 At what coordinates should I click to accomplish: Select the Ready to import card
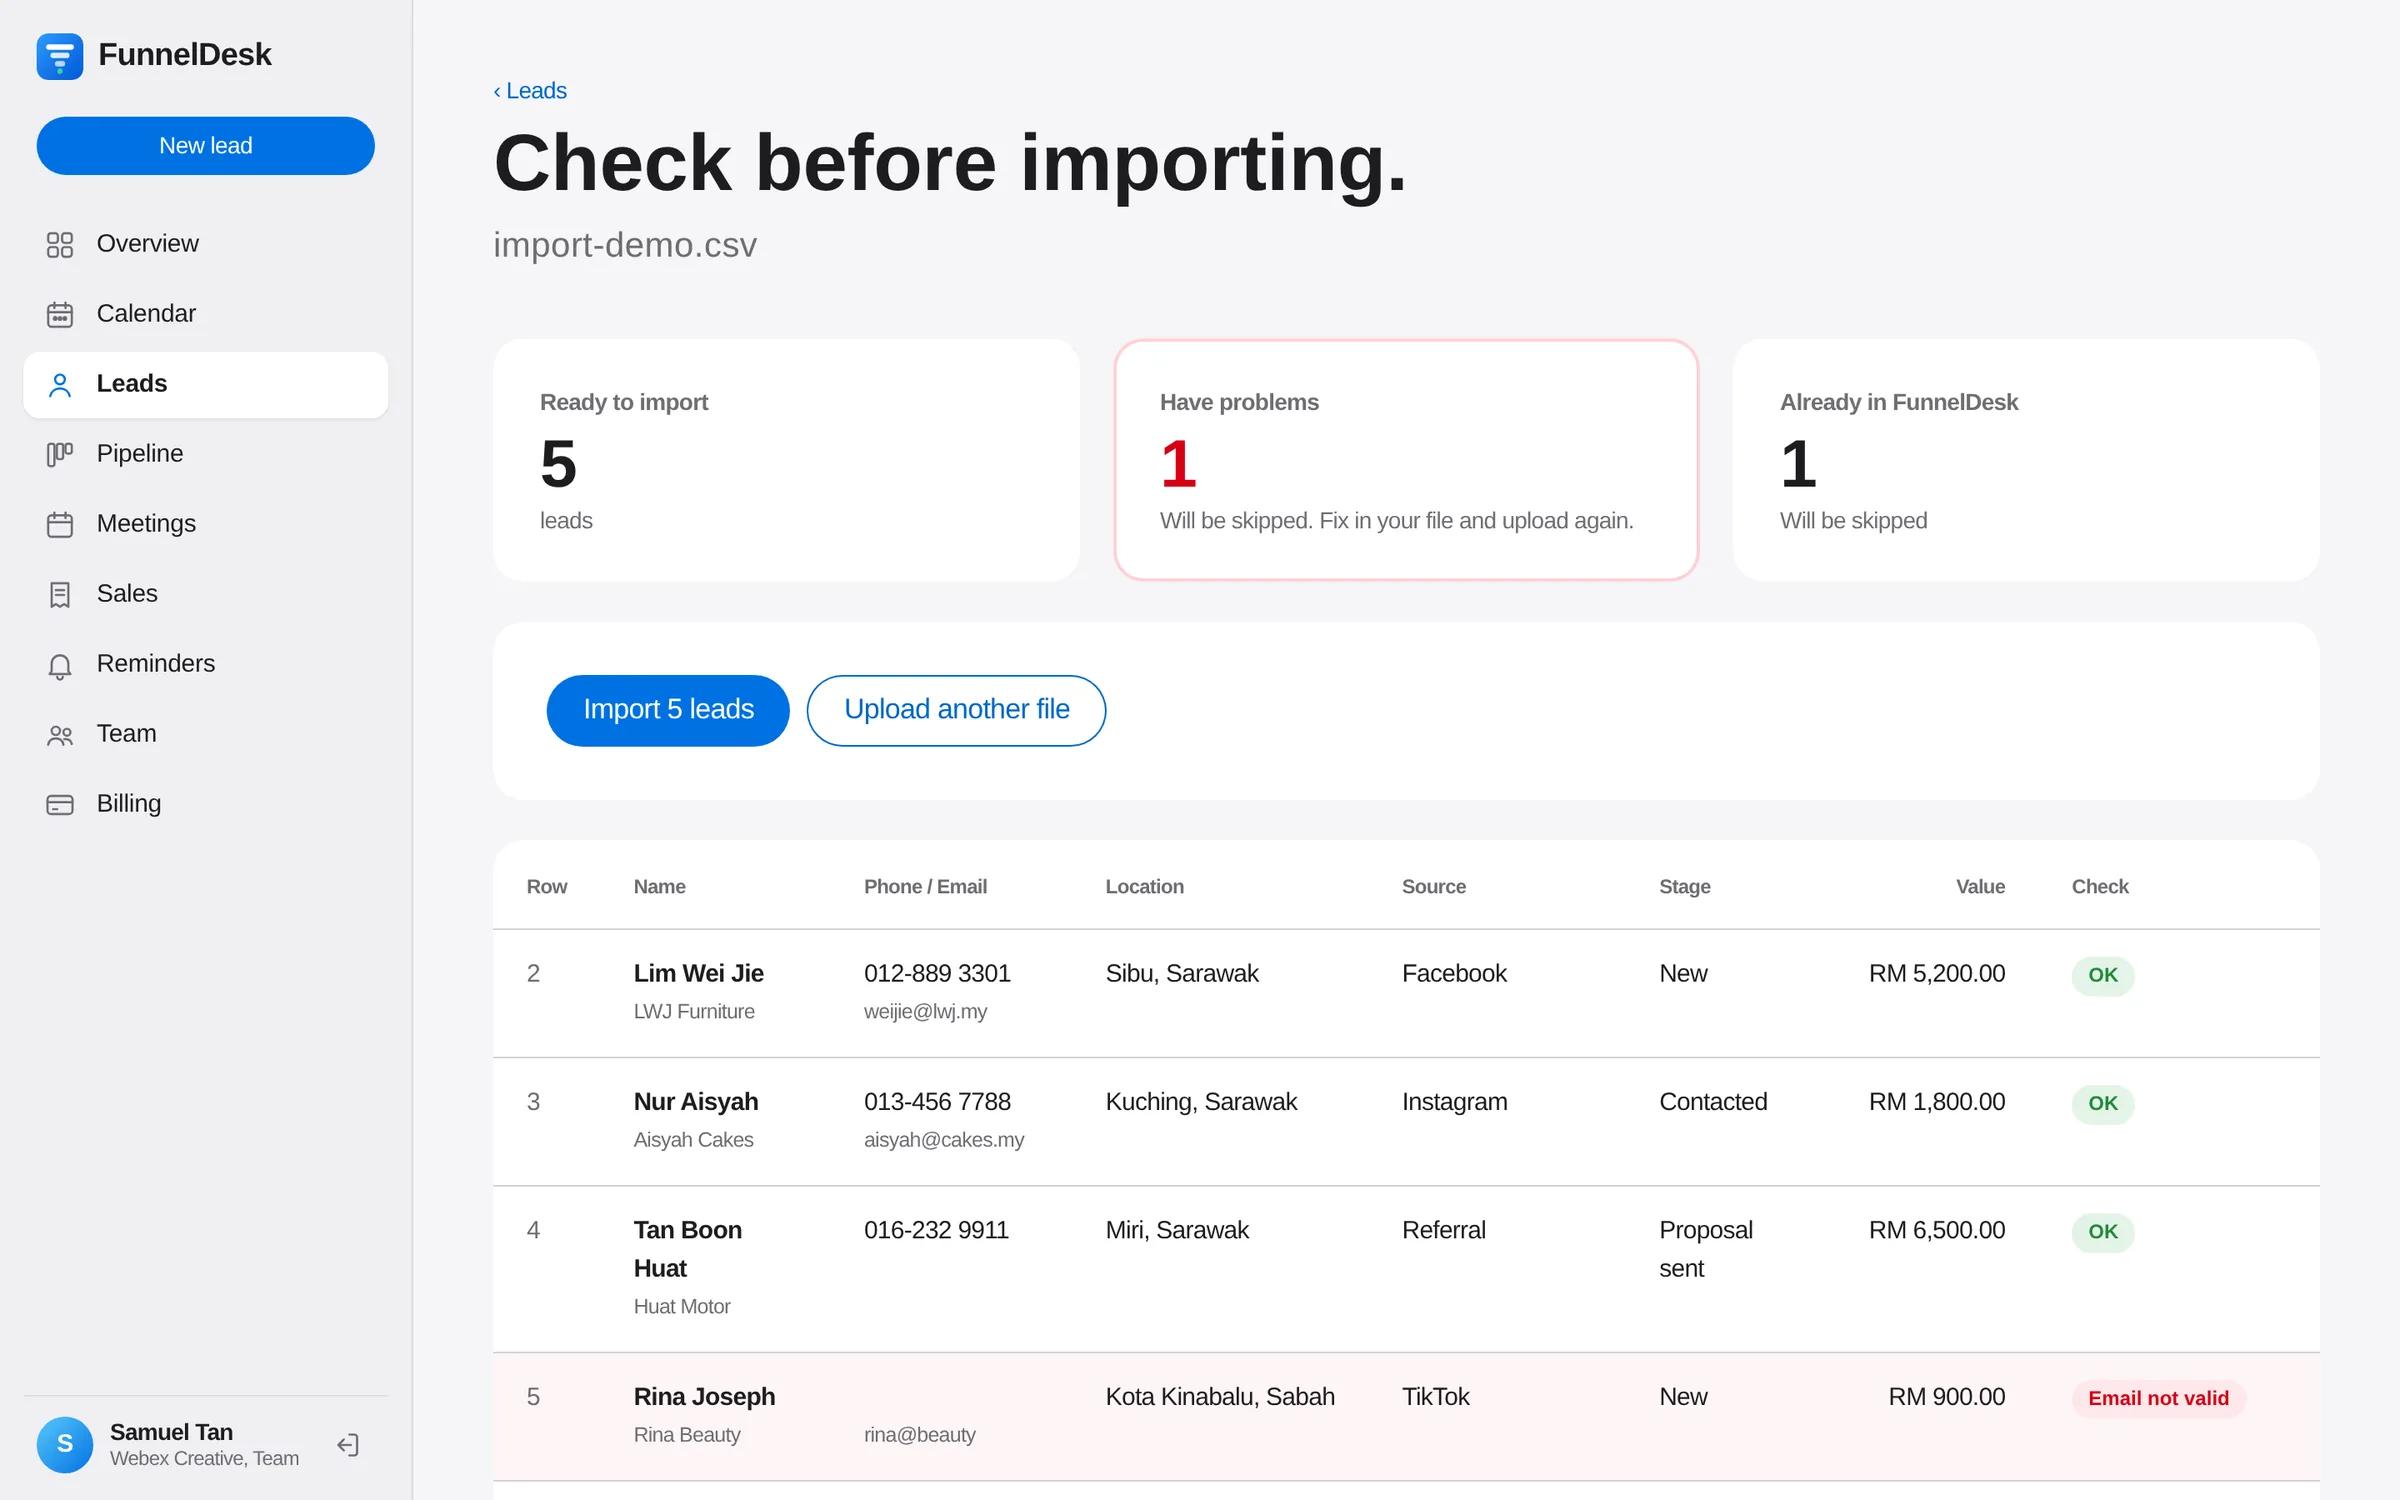tap(786, 460)
